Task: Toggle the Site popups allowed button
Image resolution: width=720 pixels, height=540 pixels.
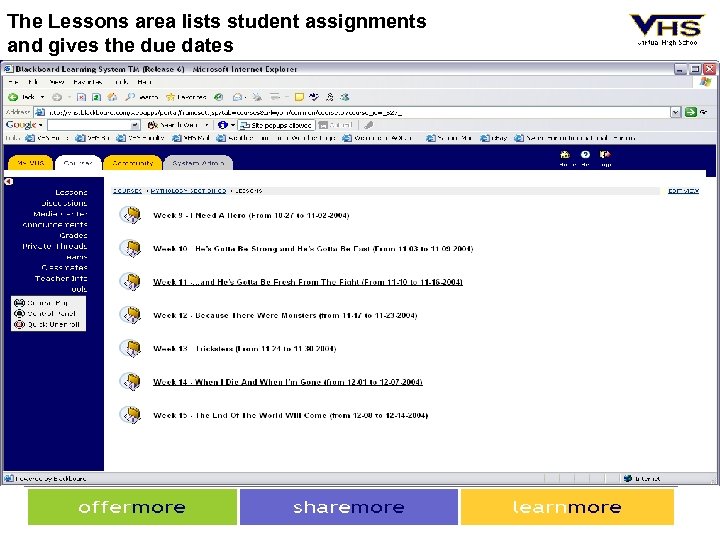Action: coord(276,125)
